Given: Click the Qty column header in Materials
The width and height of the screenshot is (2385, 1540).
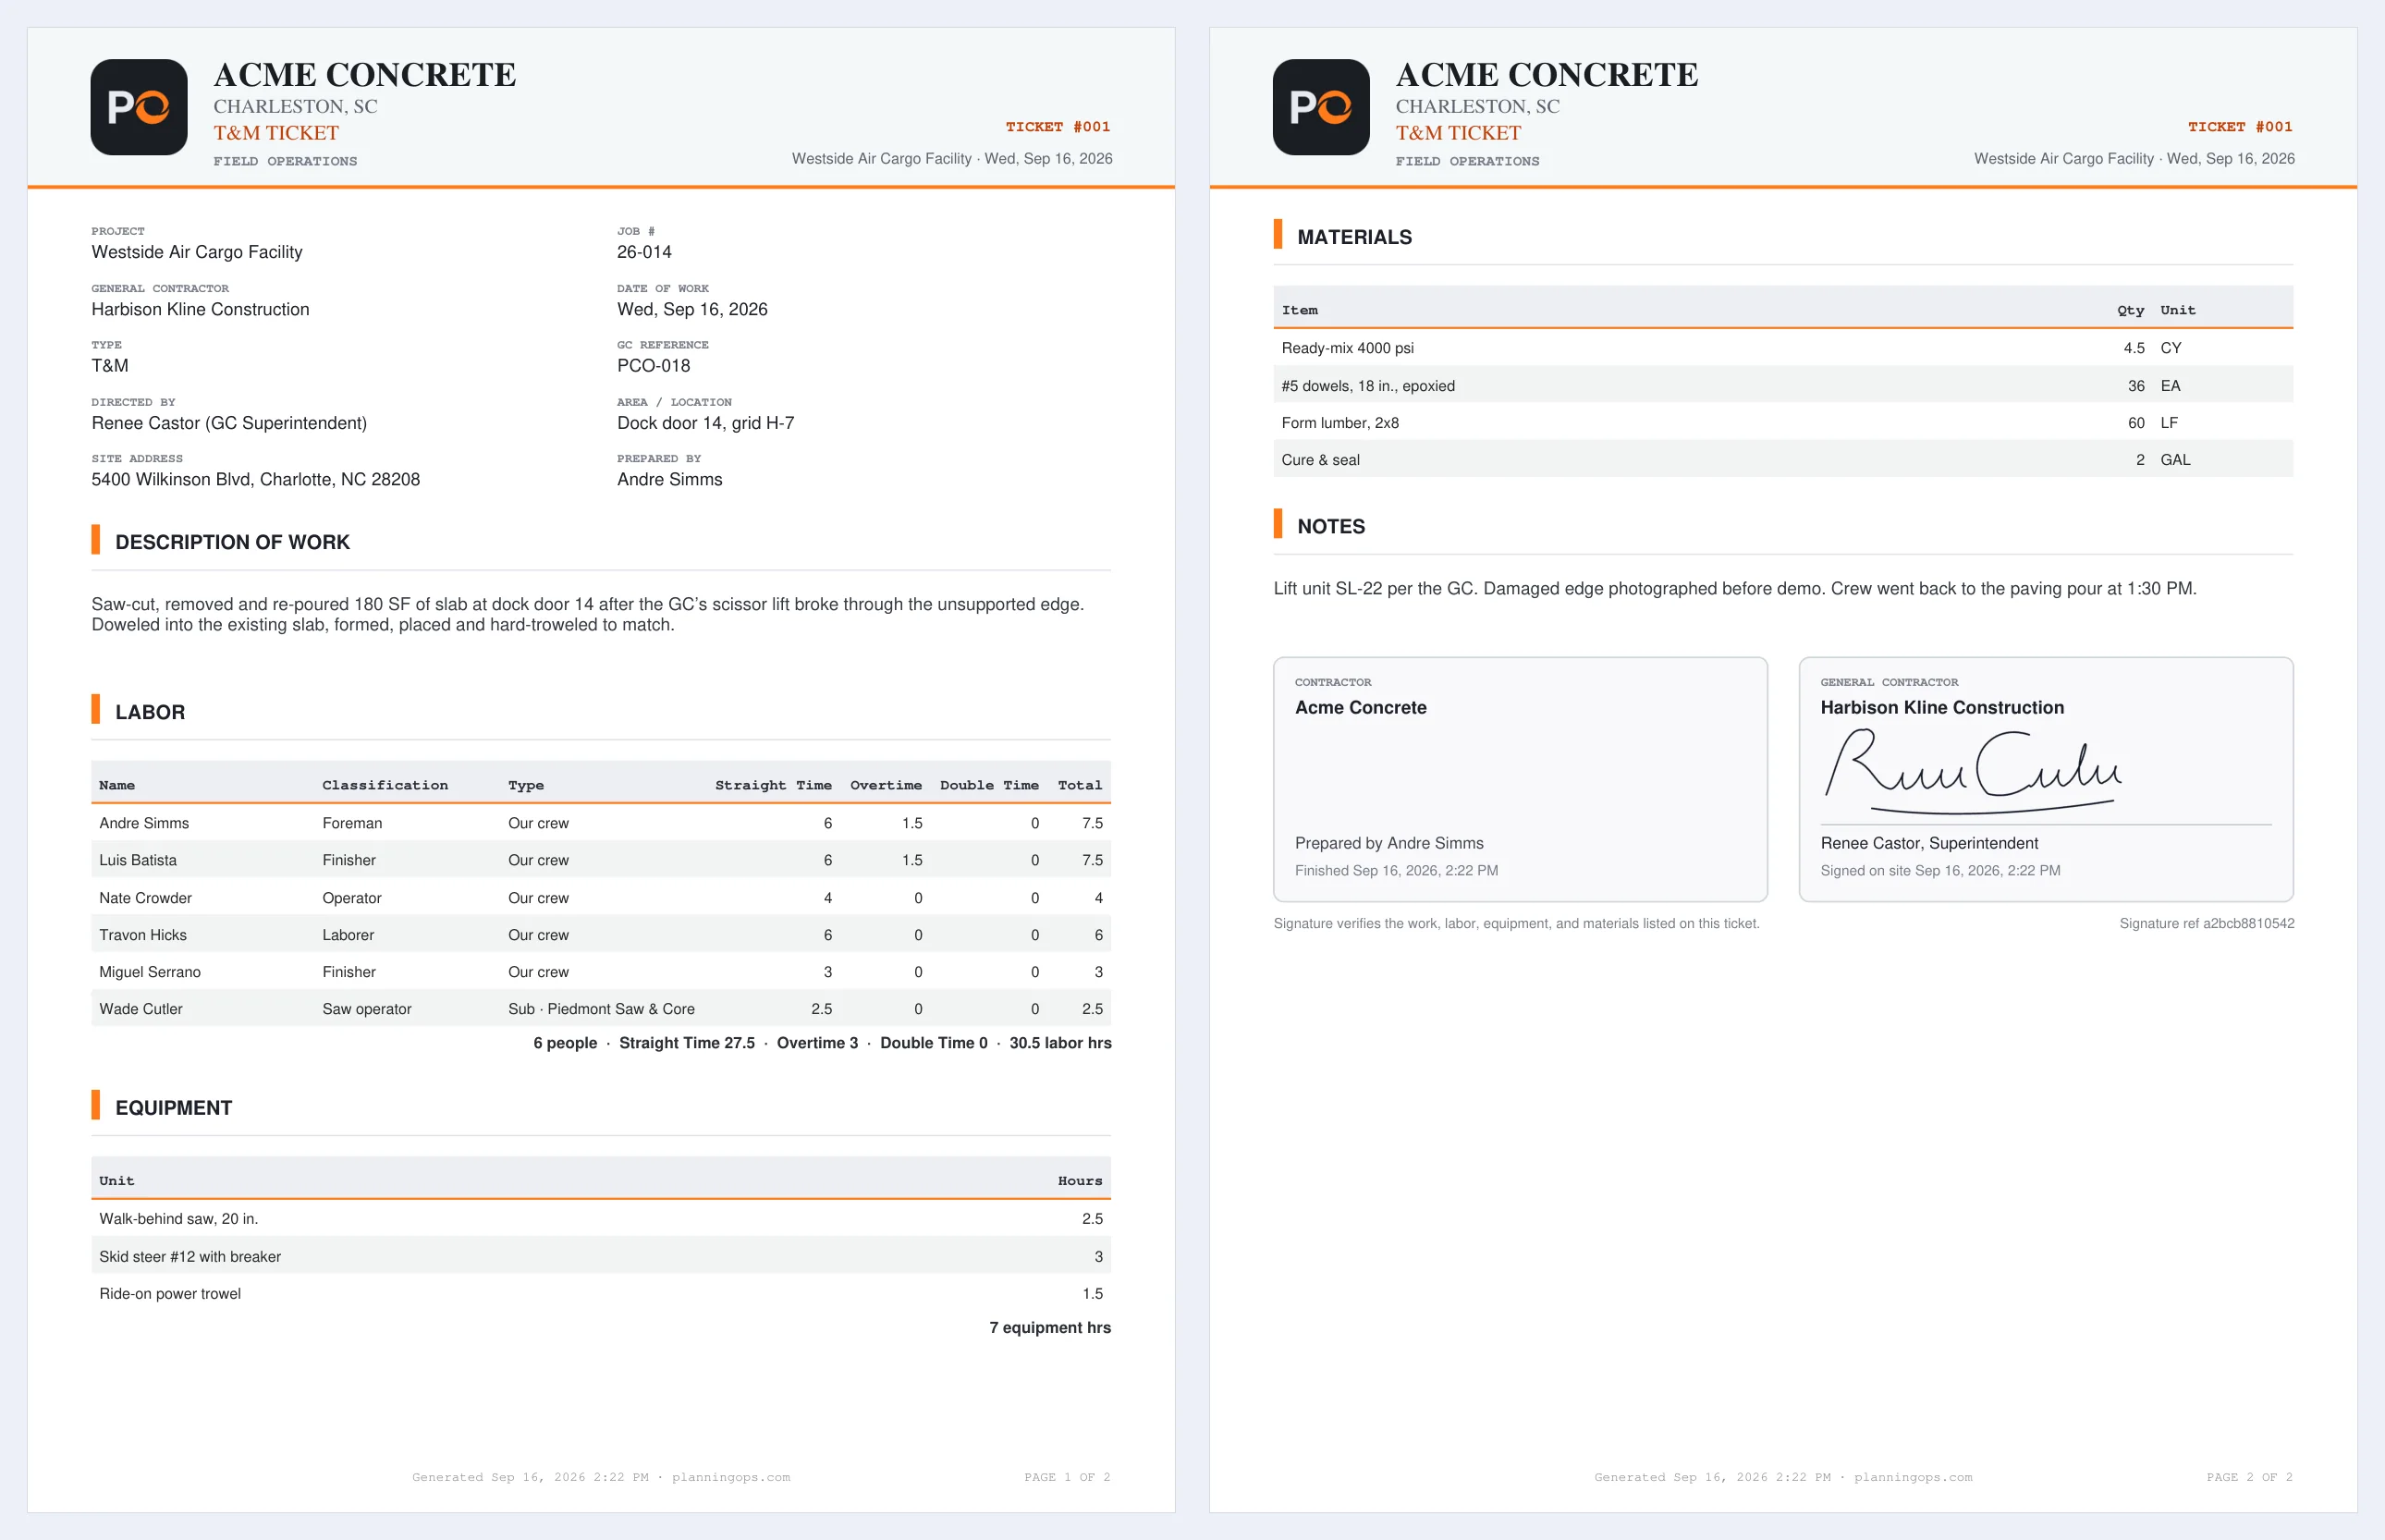Looking at the screenshot, I should click(2130, 310).
